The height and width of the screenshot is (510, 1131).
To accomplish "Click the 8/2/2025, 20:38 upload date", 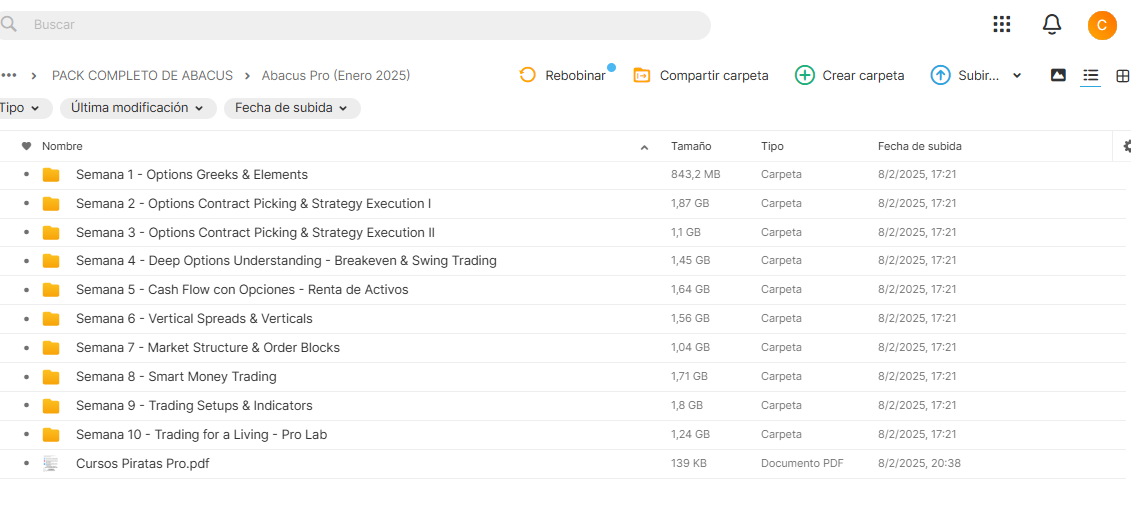I will pos(919,464).
